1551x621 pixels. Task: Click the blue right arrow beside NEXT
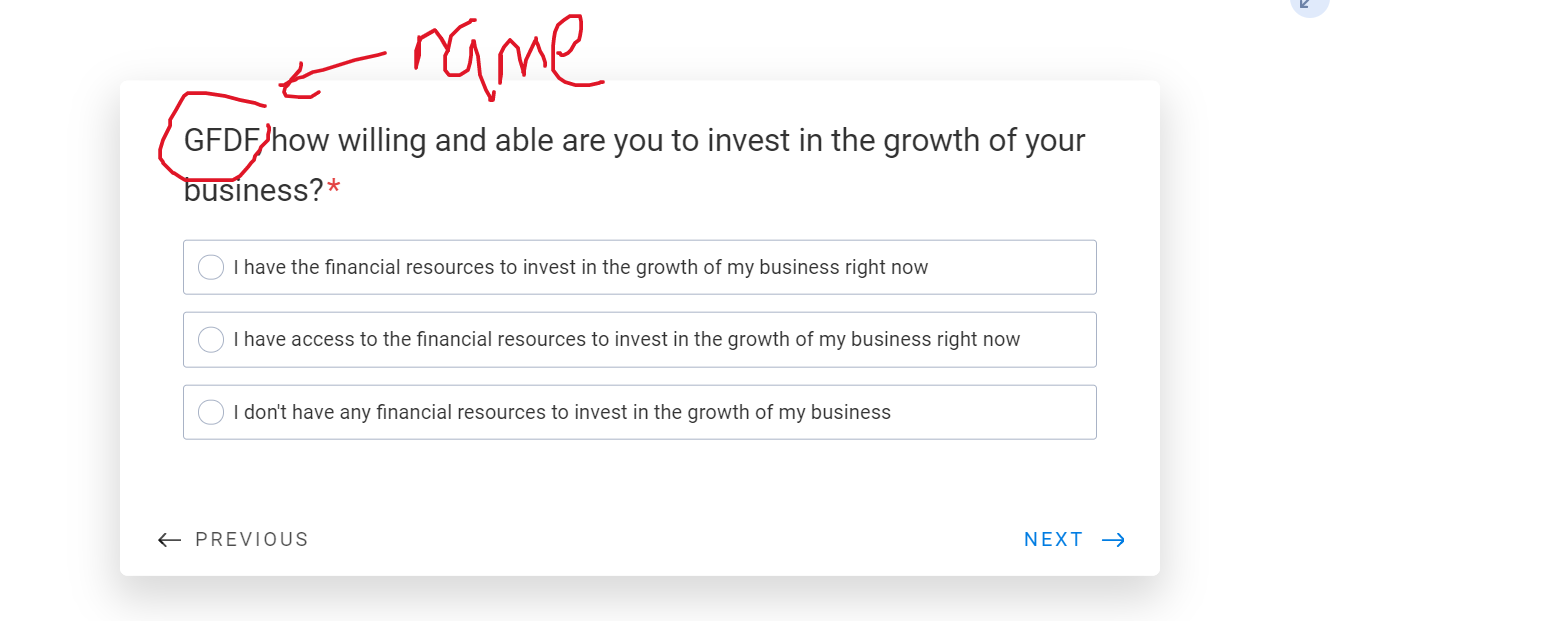pos(1113,540)
